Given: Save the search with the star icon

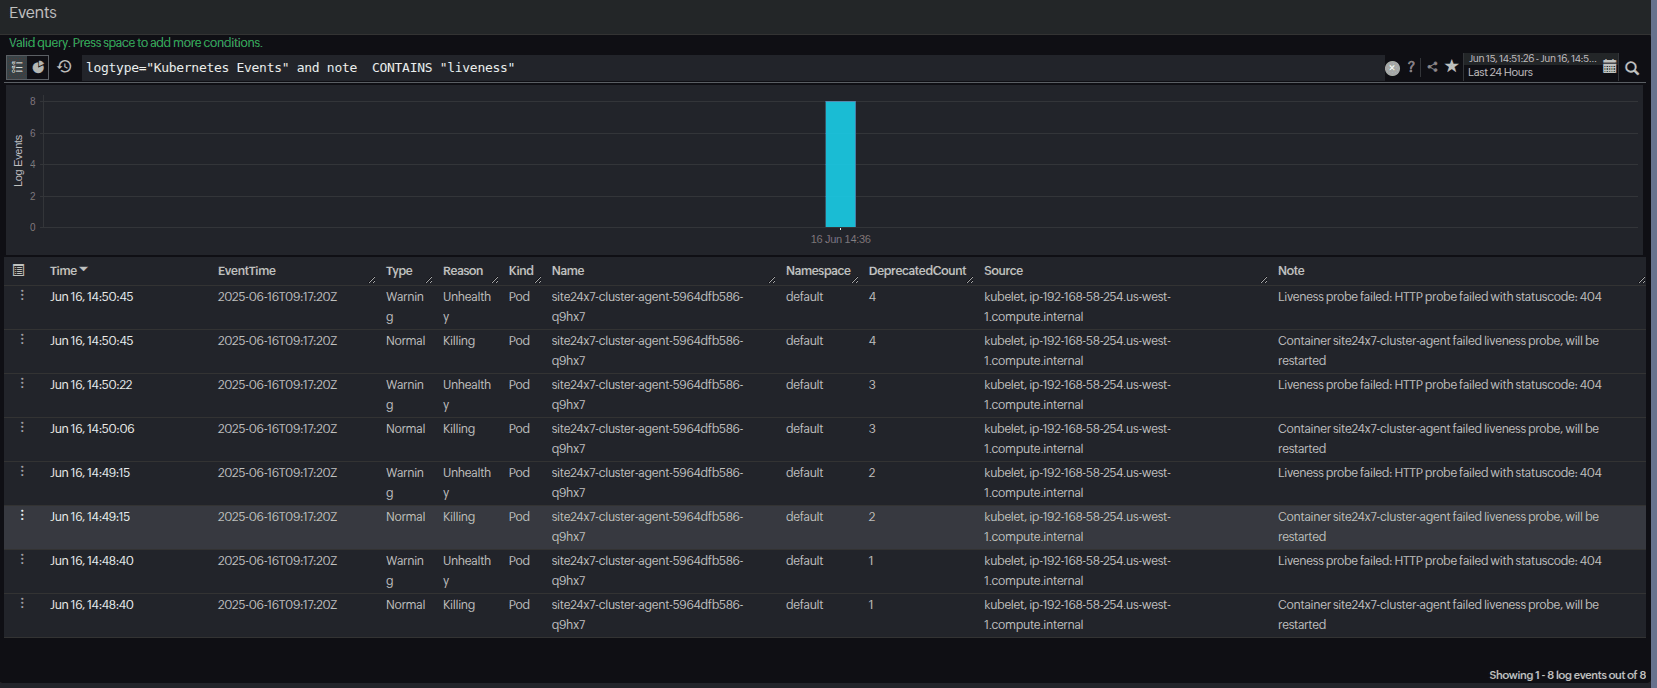Looking at the screenshot, I should 1451,67.
